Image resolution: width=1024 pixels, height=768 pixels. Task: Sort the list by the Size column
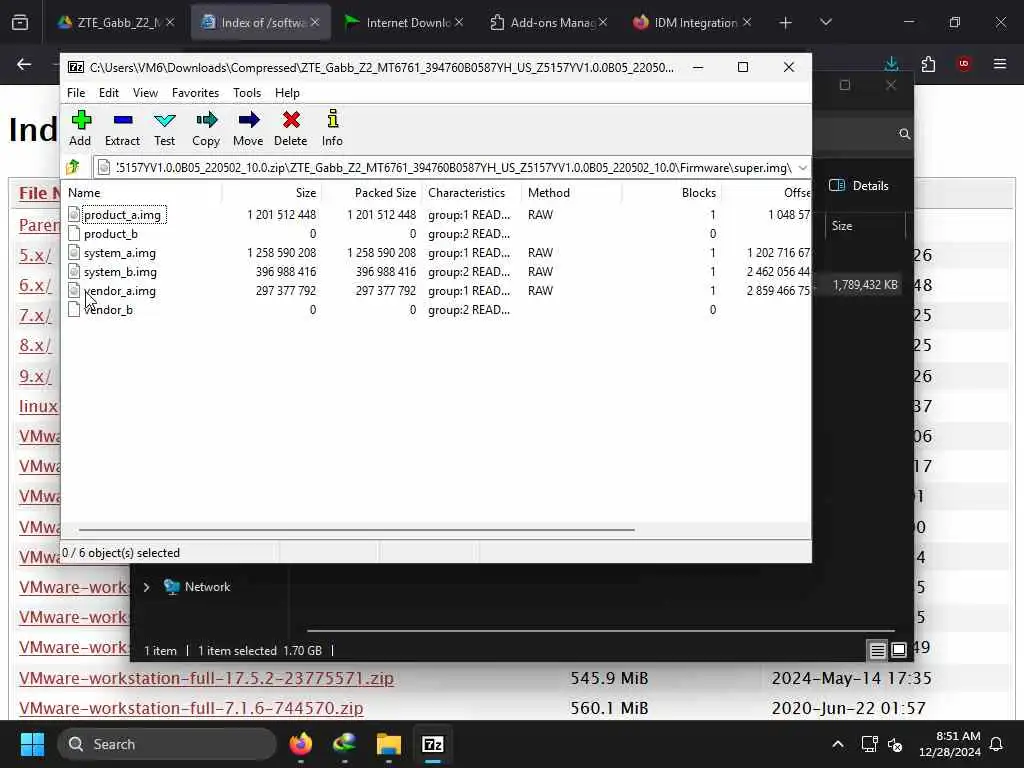[x=271, y=193]
